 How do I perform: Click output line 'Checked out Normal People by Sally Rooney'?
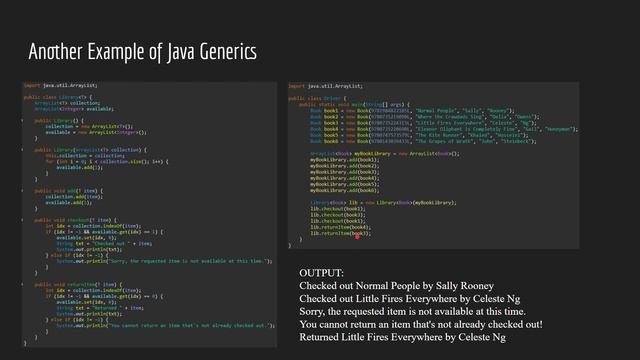click(396, 286)
